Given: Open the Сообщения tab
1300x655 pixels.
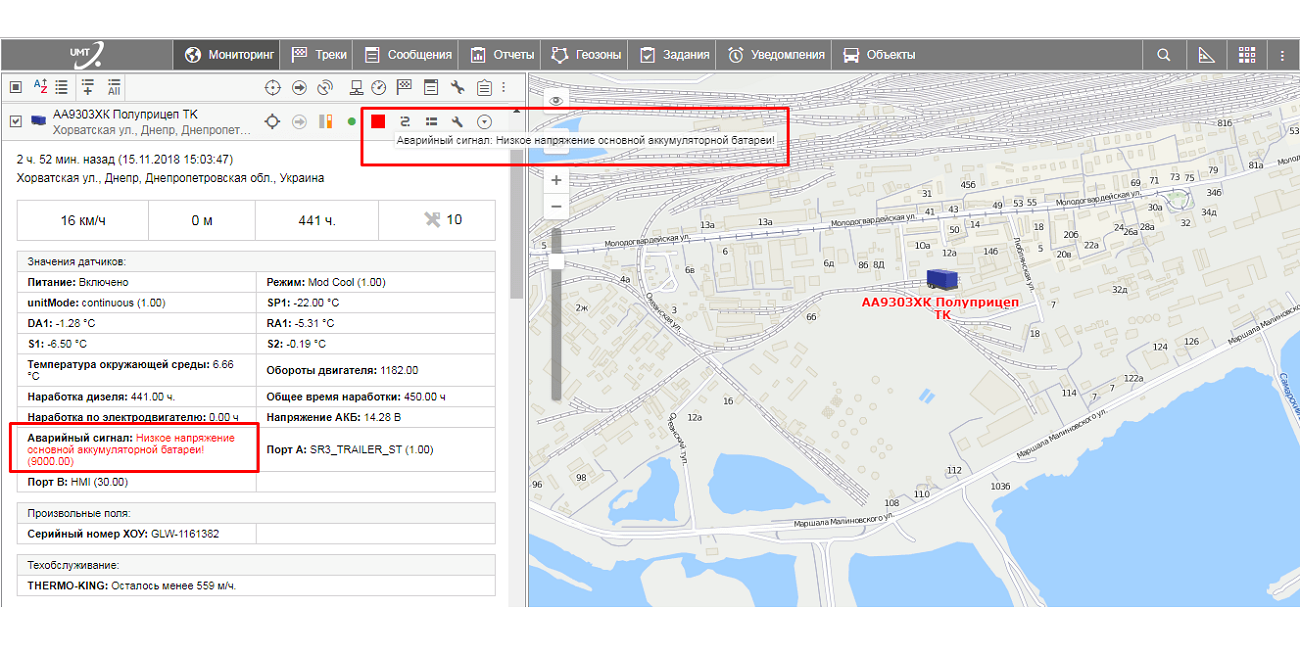Looking at the screenshot, I should click(x=407, y=55).
